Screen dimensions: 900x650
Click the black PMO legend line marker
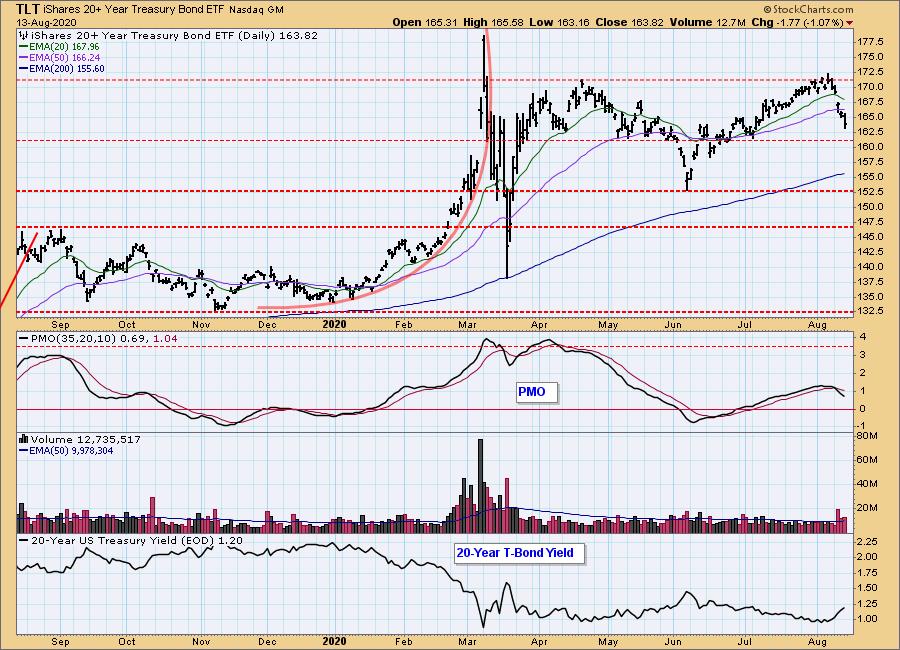point(24,339)
